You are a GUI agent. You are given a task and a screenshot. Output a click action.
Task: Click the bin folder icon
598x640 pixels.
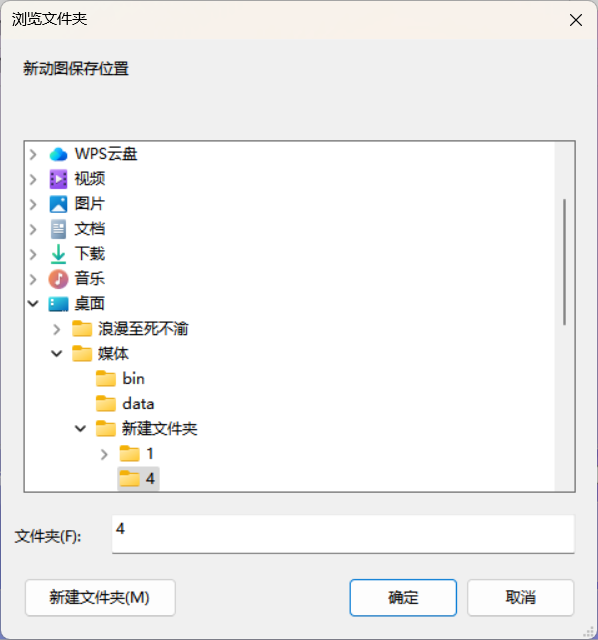pyautogui.click(x=106, y=379)
